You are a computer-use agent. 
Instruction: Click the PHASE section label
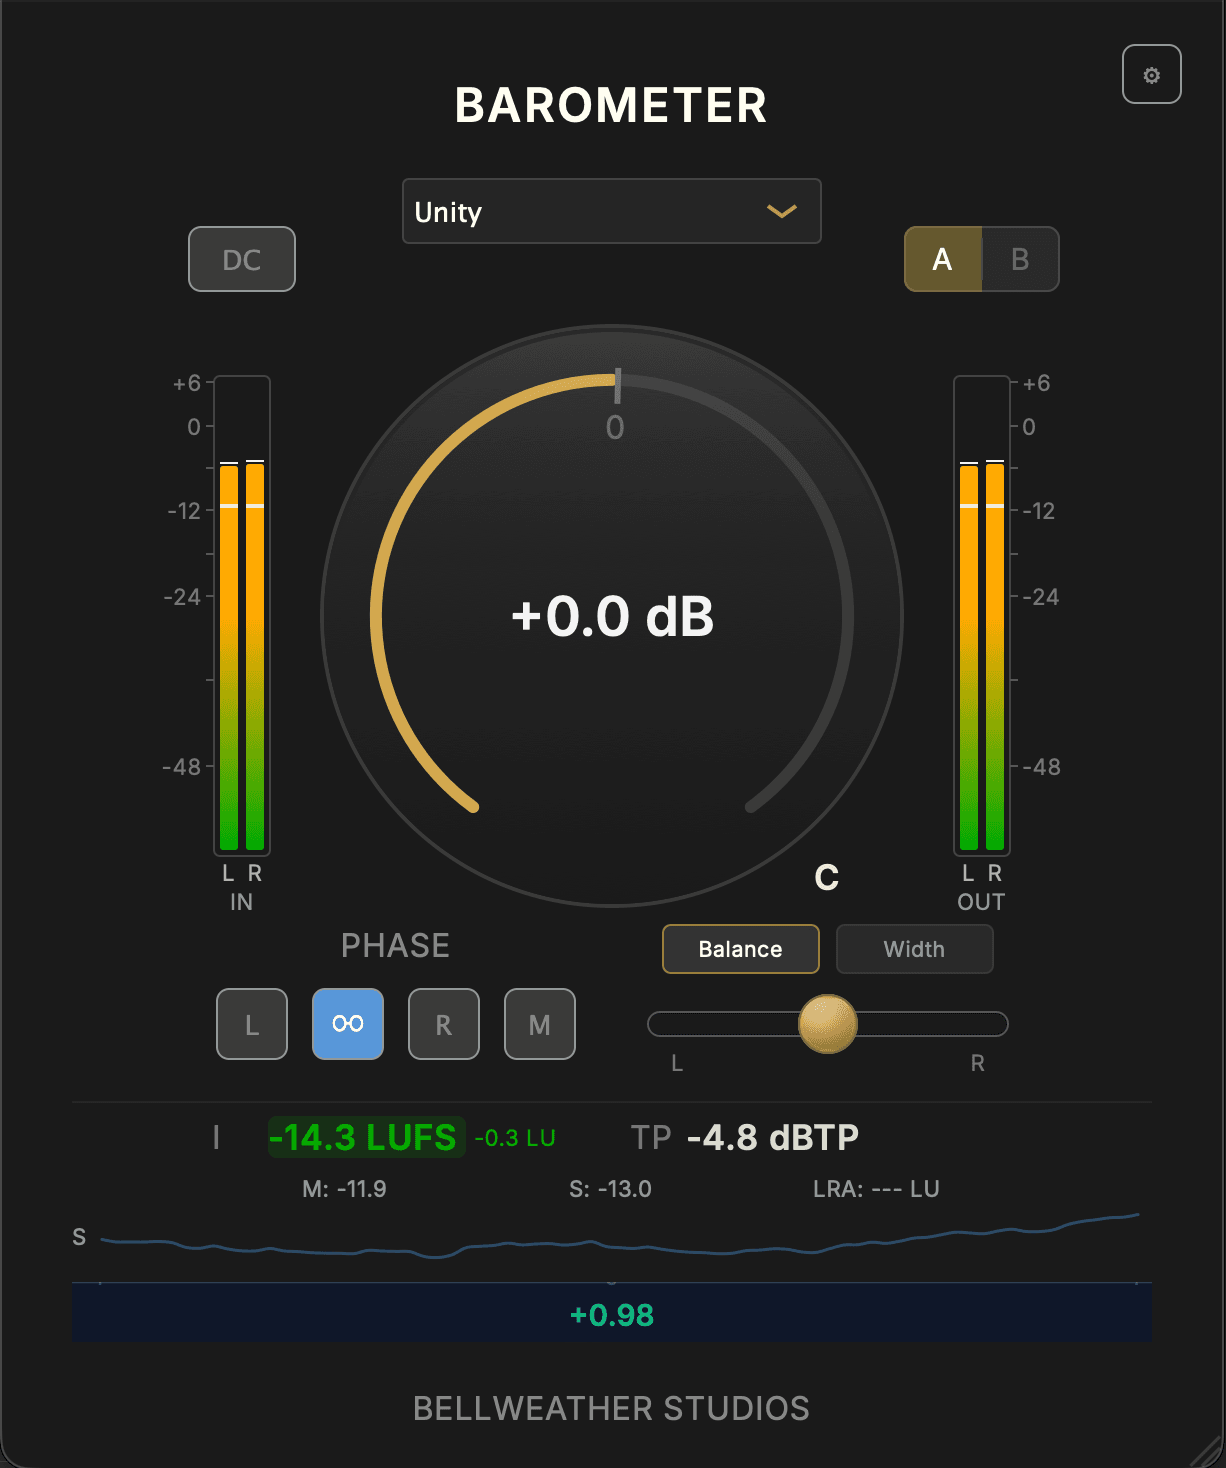[396, 946]
